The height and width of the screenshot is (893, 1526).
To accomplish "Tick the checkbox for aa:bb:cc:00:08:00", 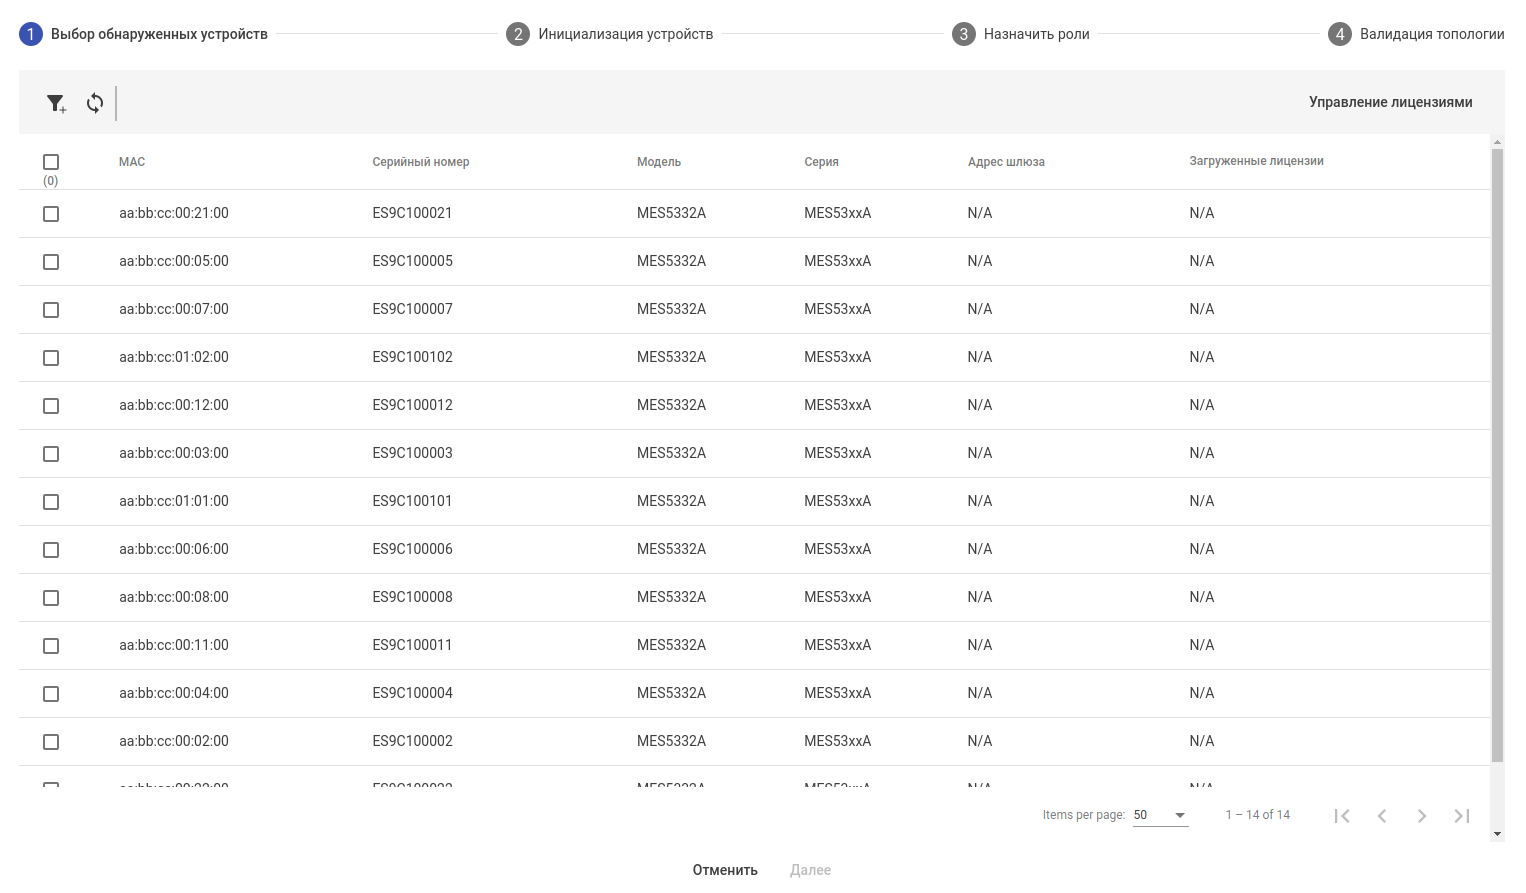I will click(x=51, y=598).
